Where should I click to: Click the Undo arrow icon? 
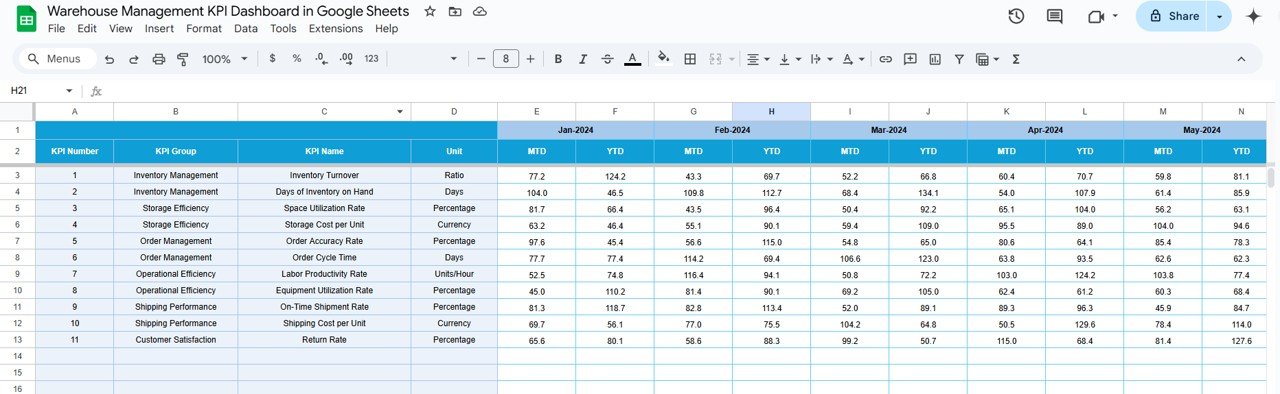click(110, 59)
